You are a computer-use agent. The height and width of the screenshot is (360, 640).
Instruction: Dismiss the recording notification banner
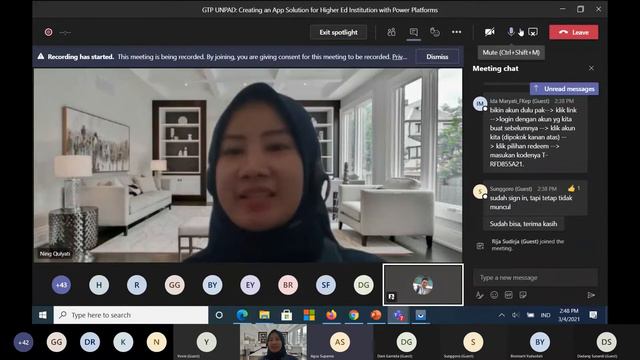pos(437,57)
